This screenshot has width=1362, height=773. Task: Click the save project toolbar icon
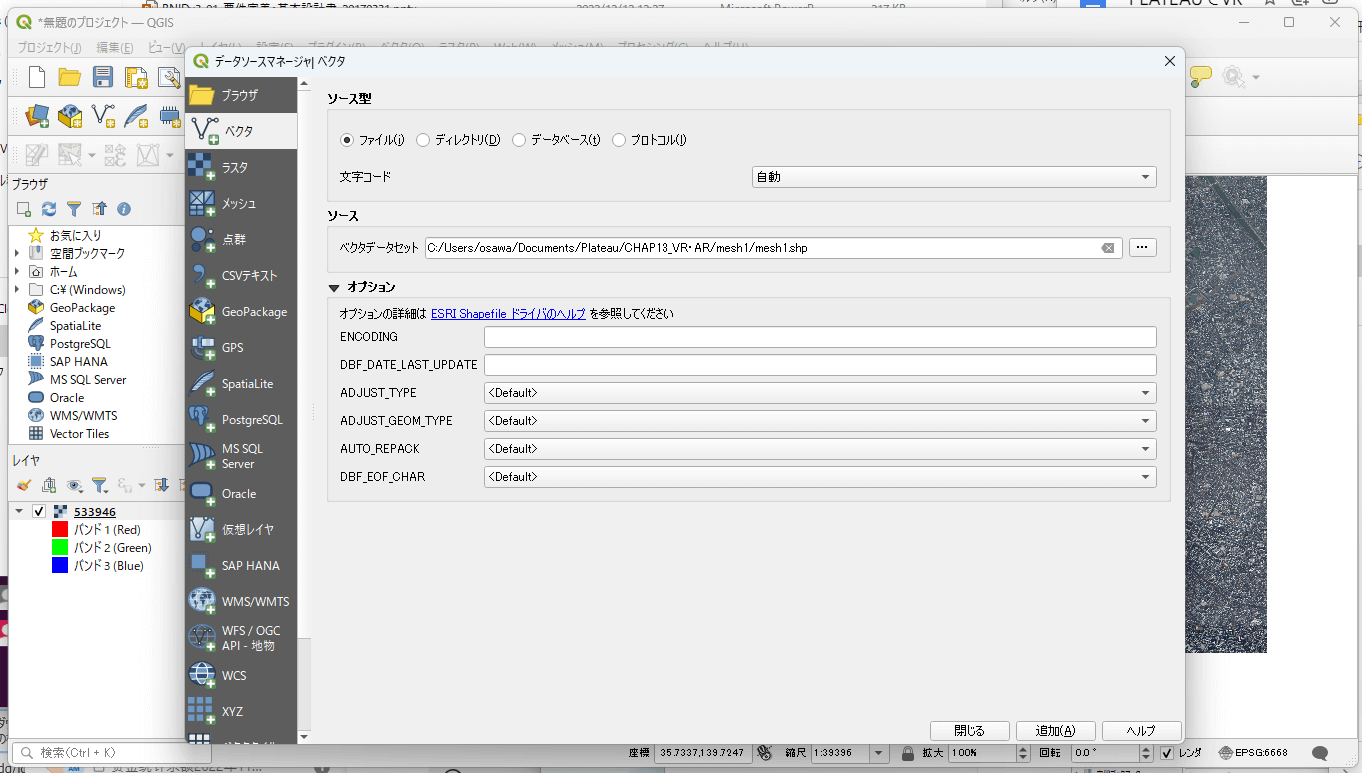click(x=102, y=78)
